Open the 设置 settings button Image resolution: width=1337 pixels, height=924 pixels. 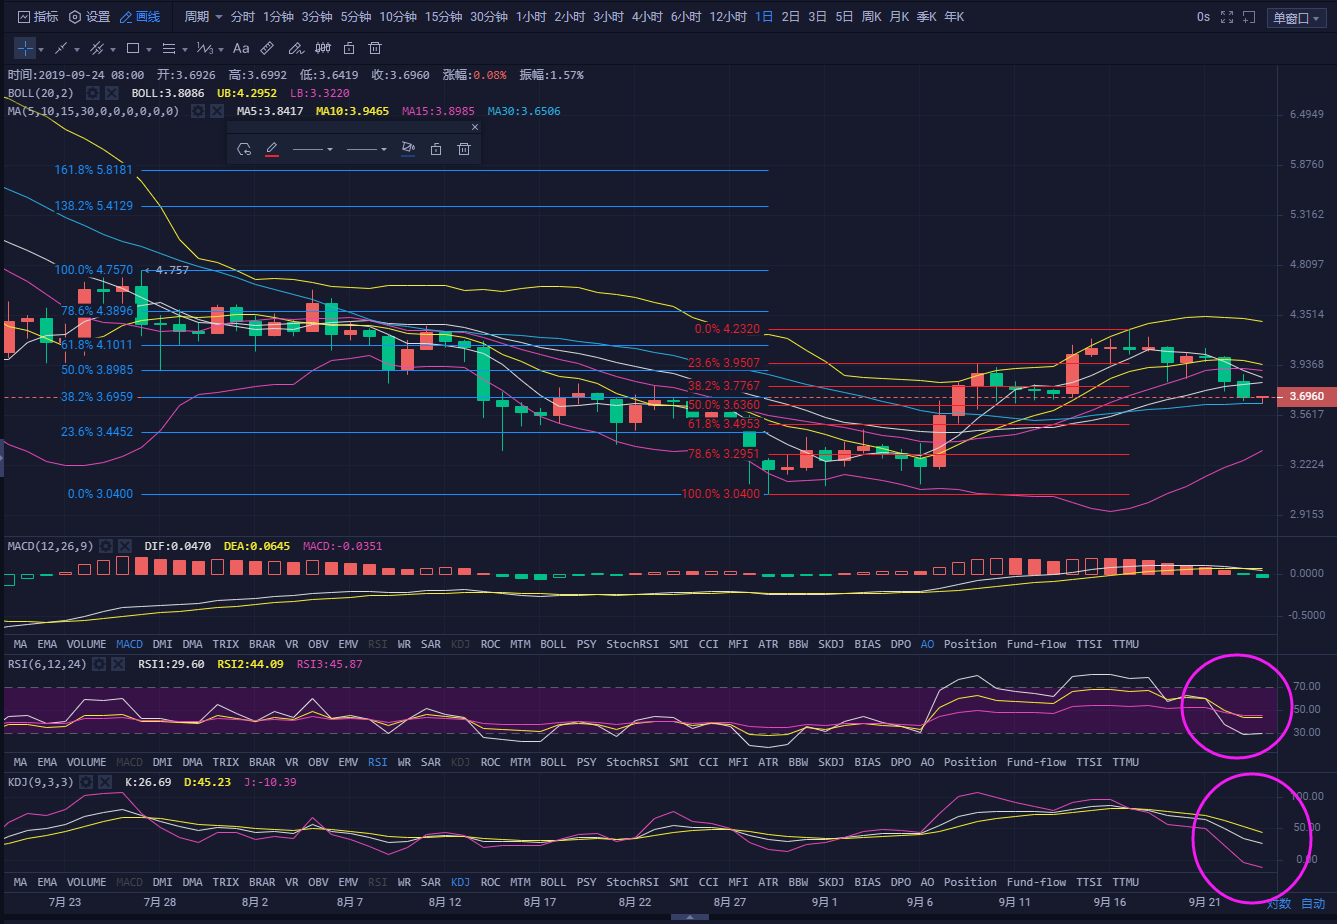(x=89, y=17)
